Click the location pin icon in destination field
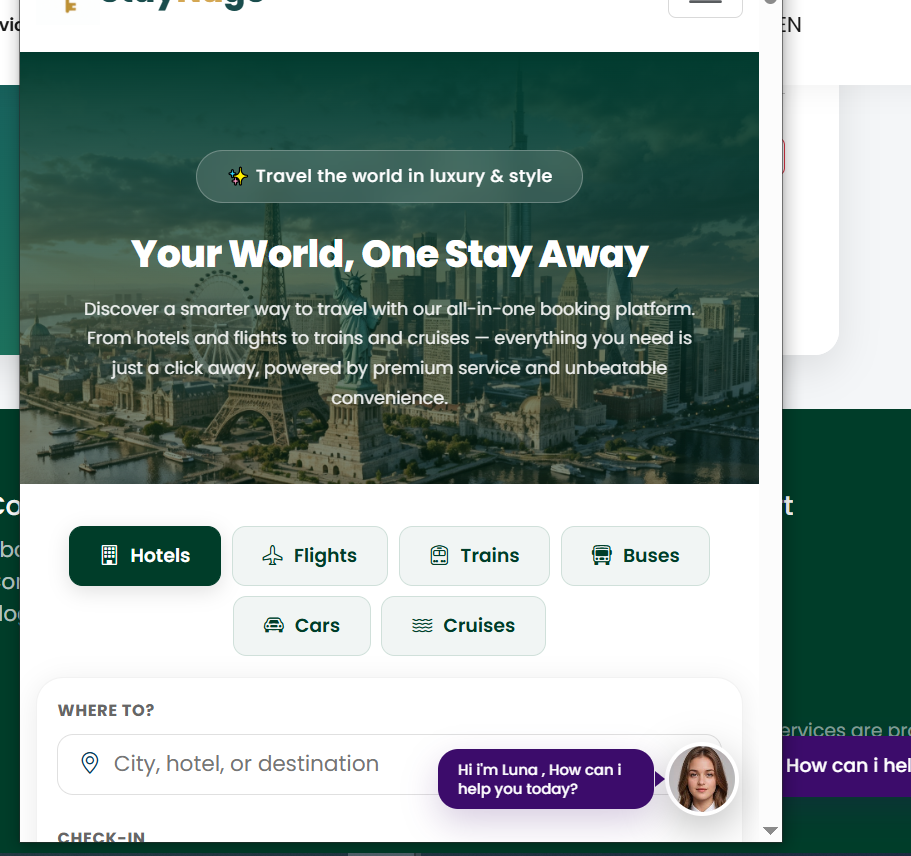 [x=90, y=764]
